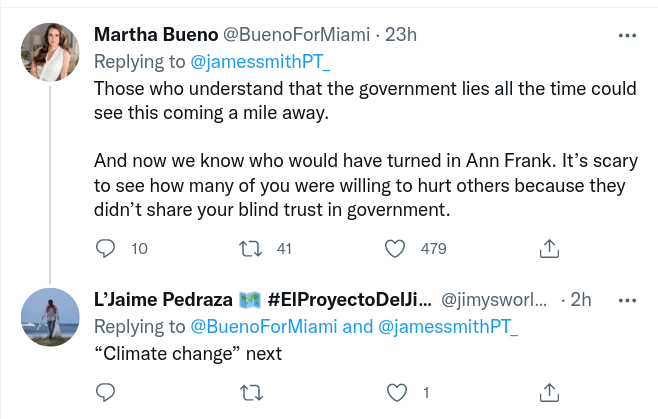This screenshot has width=658, height=419.
Task: Share L'Jaime Pedraza's tweet
Action: 548,392
